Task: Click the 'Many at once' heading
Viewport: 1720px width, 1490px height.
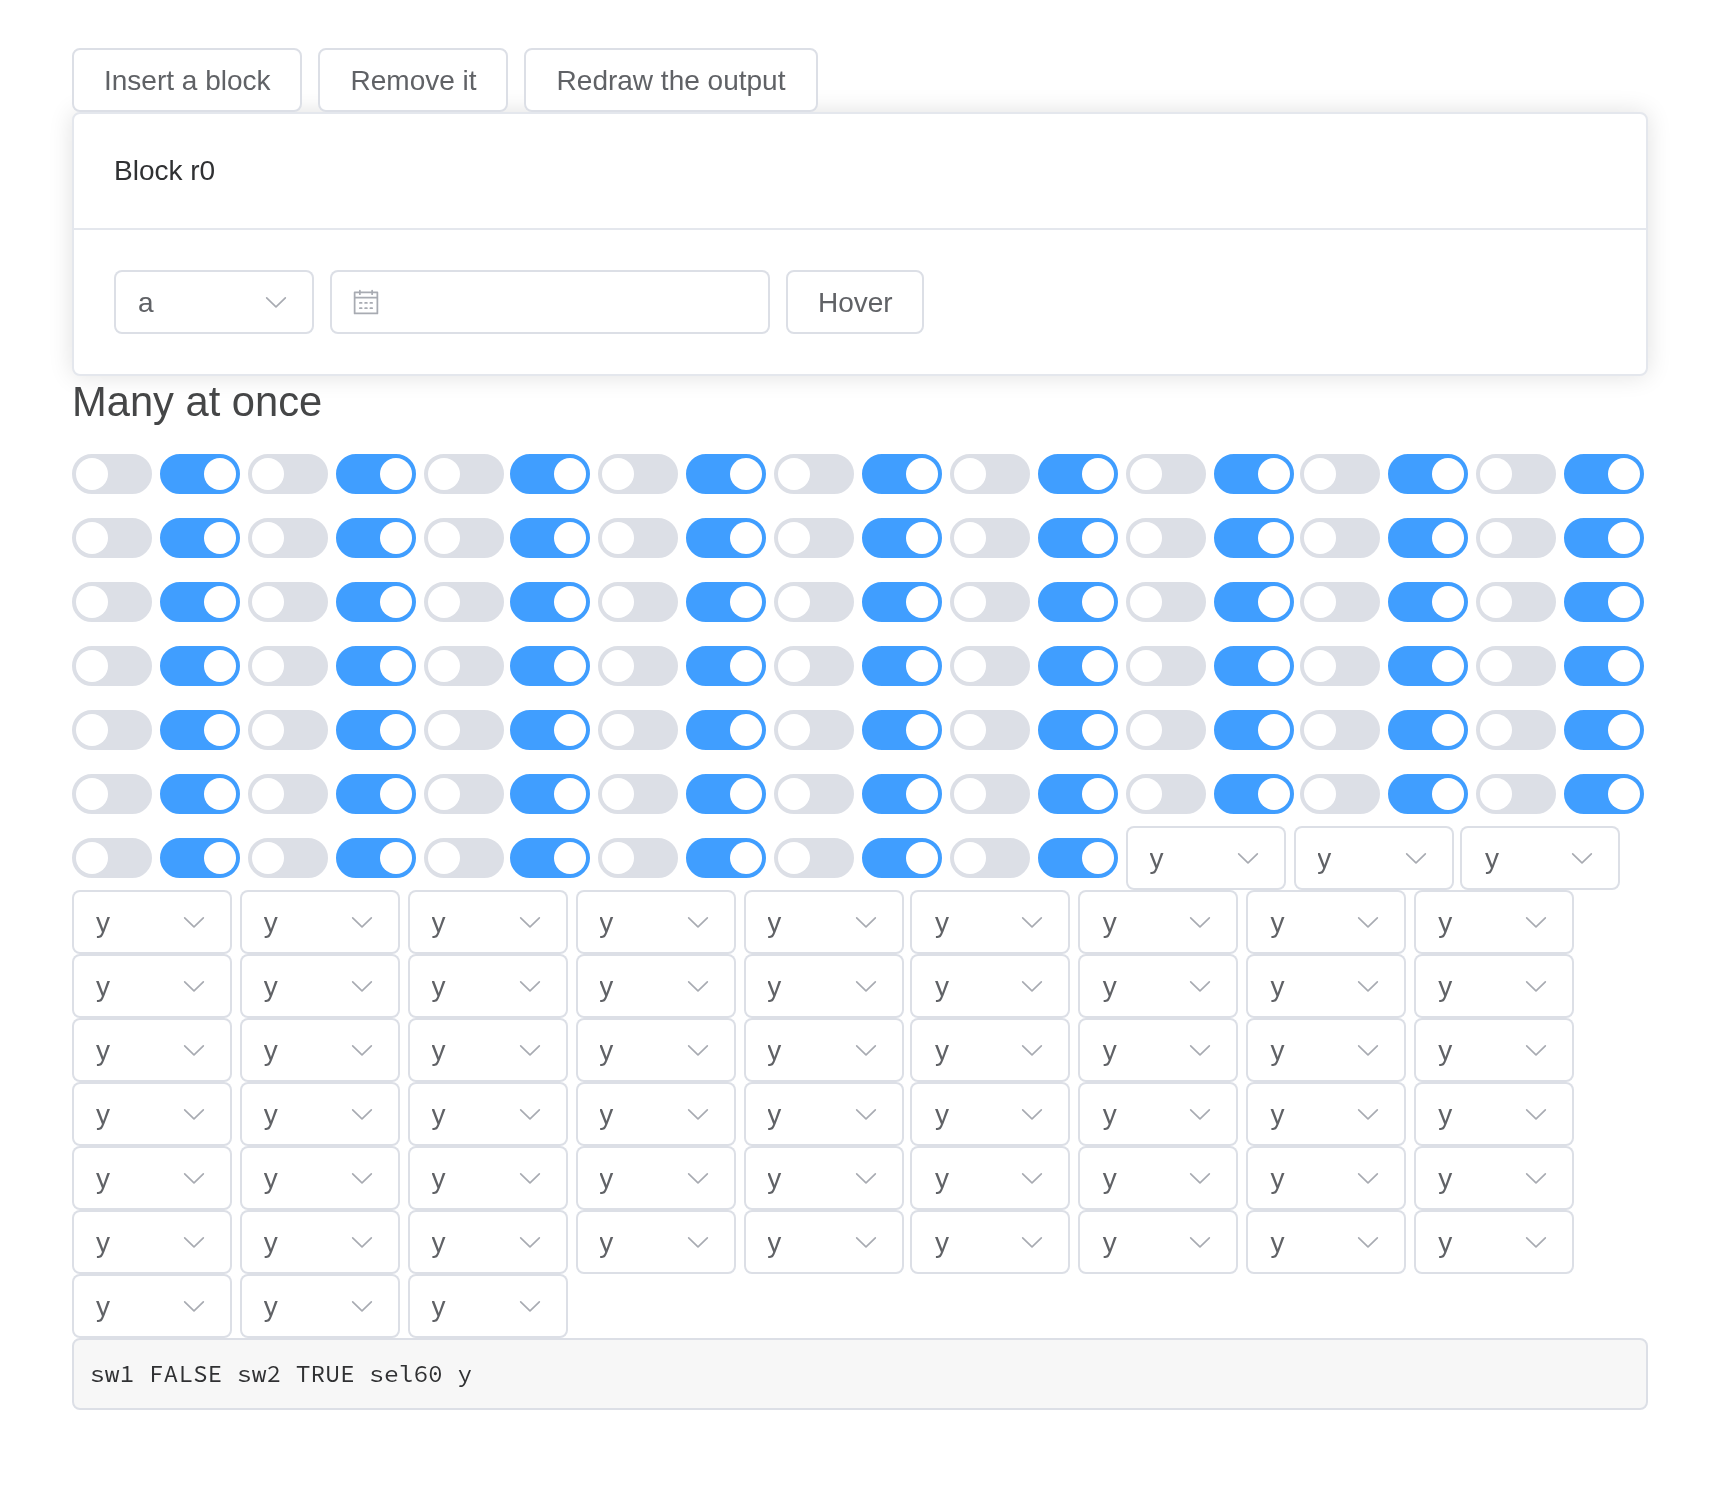Action: (197, 402)
